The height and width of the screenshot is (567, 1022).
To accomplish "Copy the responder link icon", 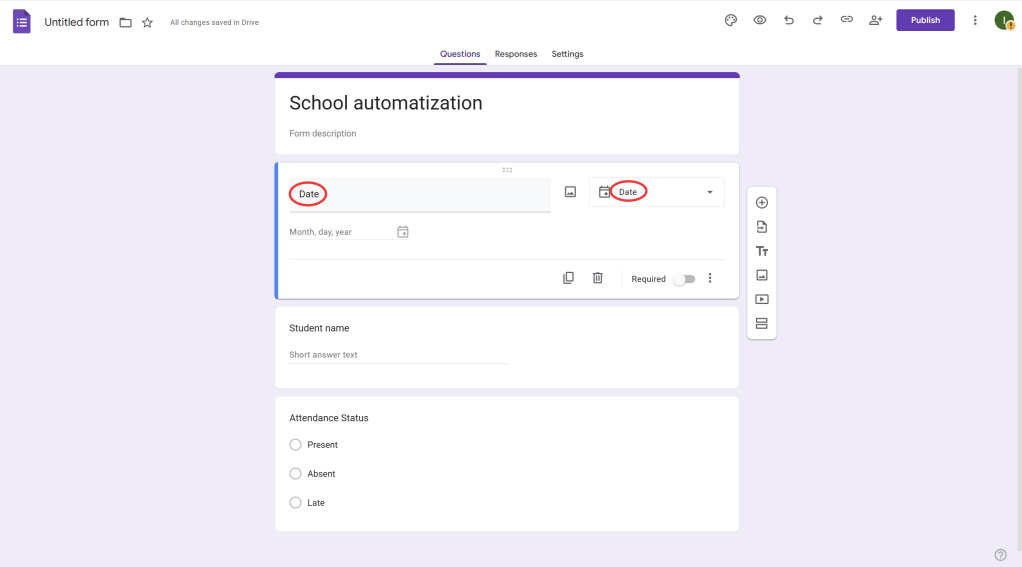I will coord(846,20).
